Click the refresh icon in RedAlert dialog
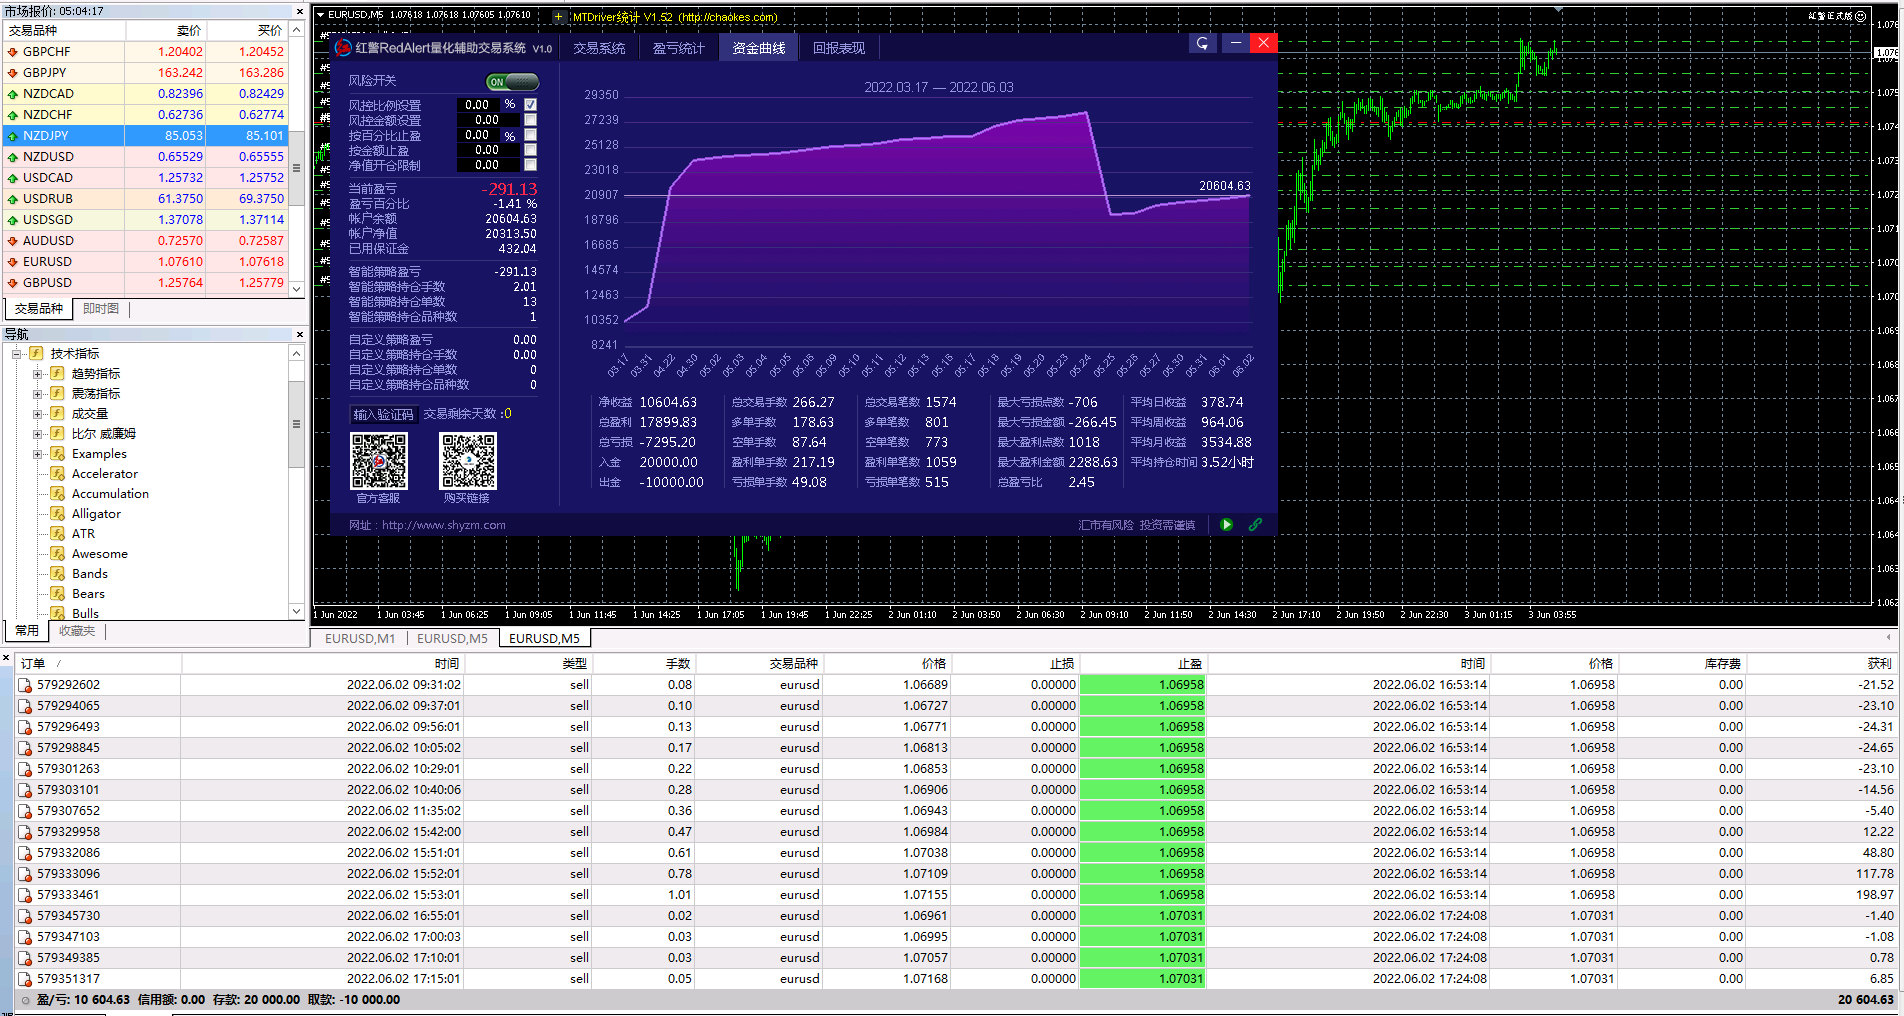The width and height of the screenshot is (1904, 1016). [x=1203, y=43]
